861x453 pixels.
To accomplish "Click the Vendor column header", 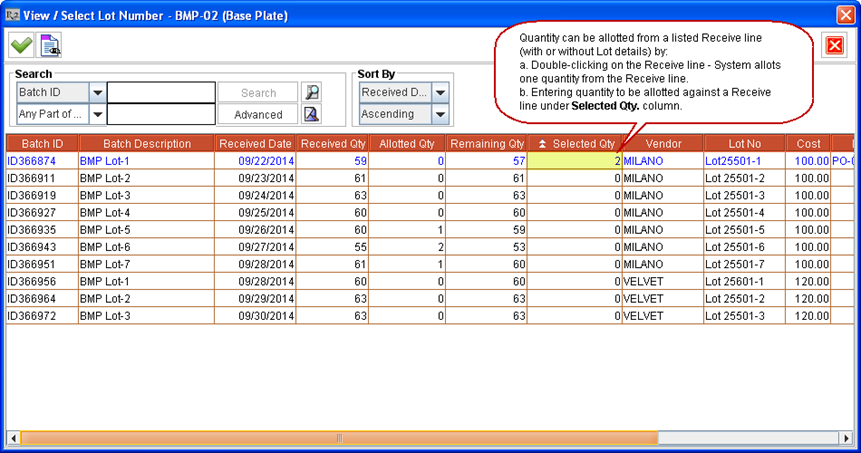I will [x=663, y=144].
